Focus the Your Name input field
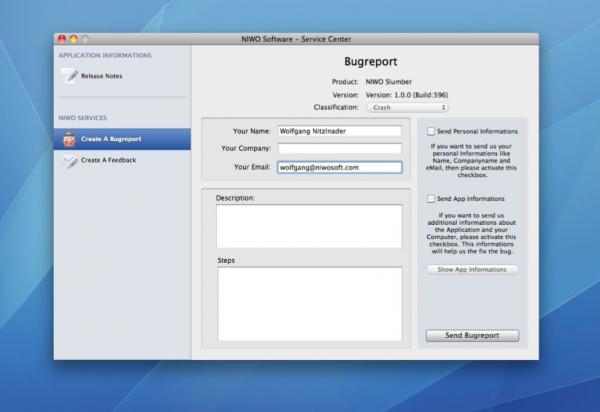This screenshot has height=412, width=600. pos(339,131)
